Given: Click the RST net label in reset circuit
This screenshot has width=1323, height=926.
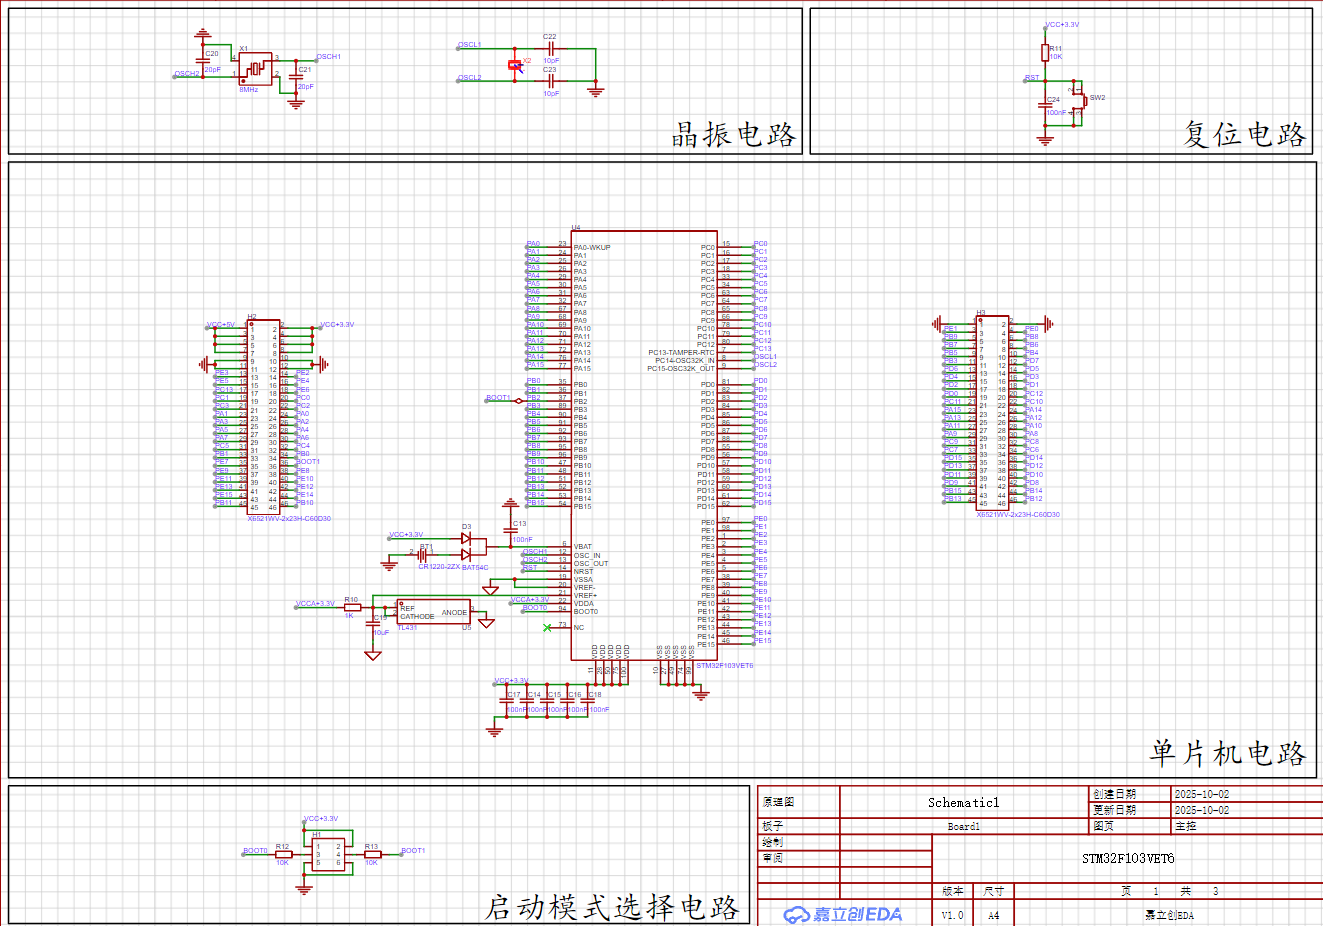Looking at the screenshot, I should tap(1032, 77).
